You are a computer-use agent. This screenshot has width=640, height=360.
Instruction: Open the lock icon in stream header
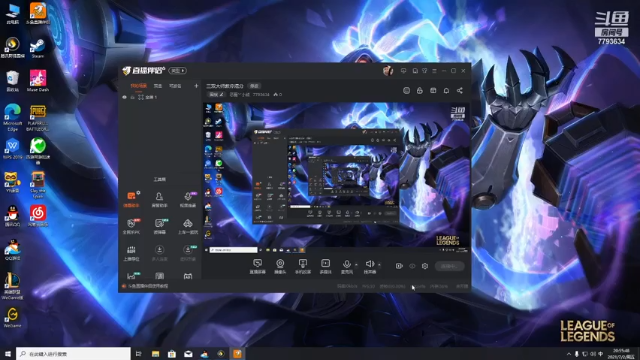pyautogui.click(x=420, y=91)
